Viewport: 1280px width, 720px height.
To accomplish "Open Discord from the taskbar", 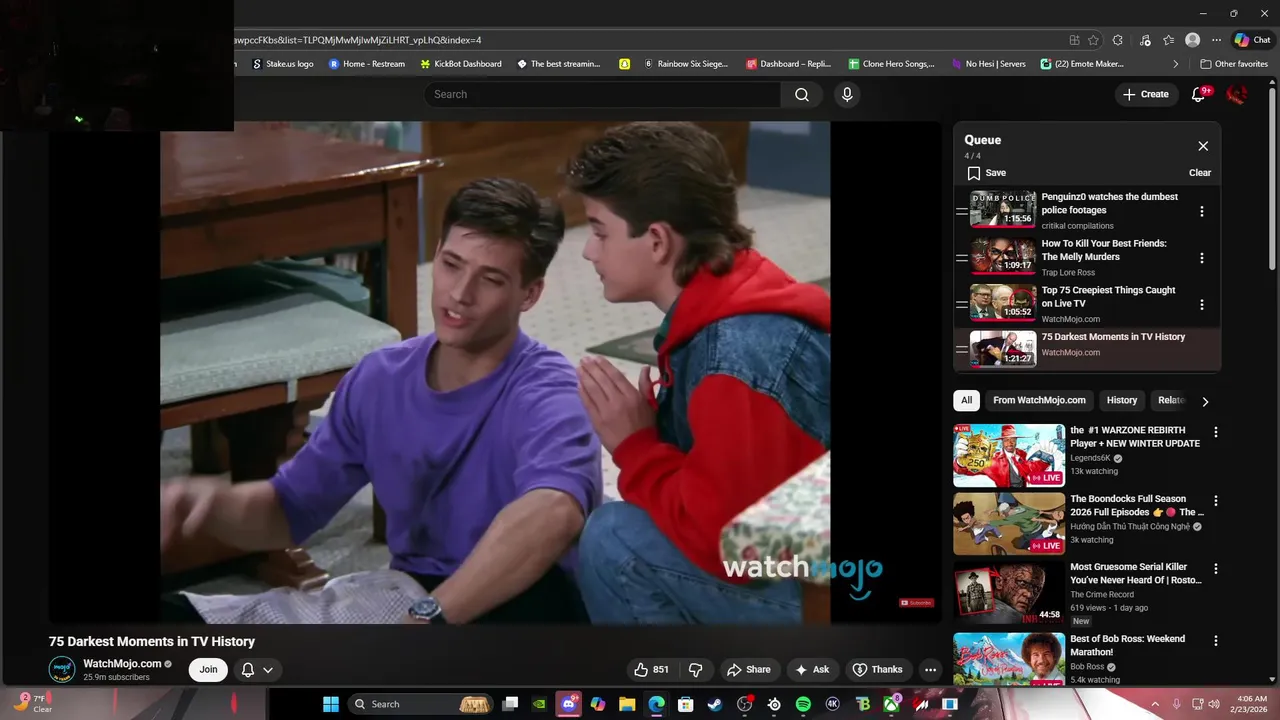I will click(x=569, y=704).
